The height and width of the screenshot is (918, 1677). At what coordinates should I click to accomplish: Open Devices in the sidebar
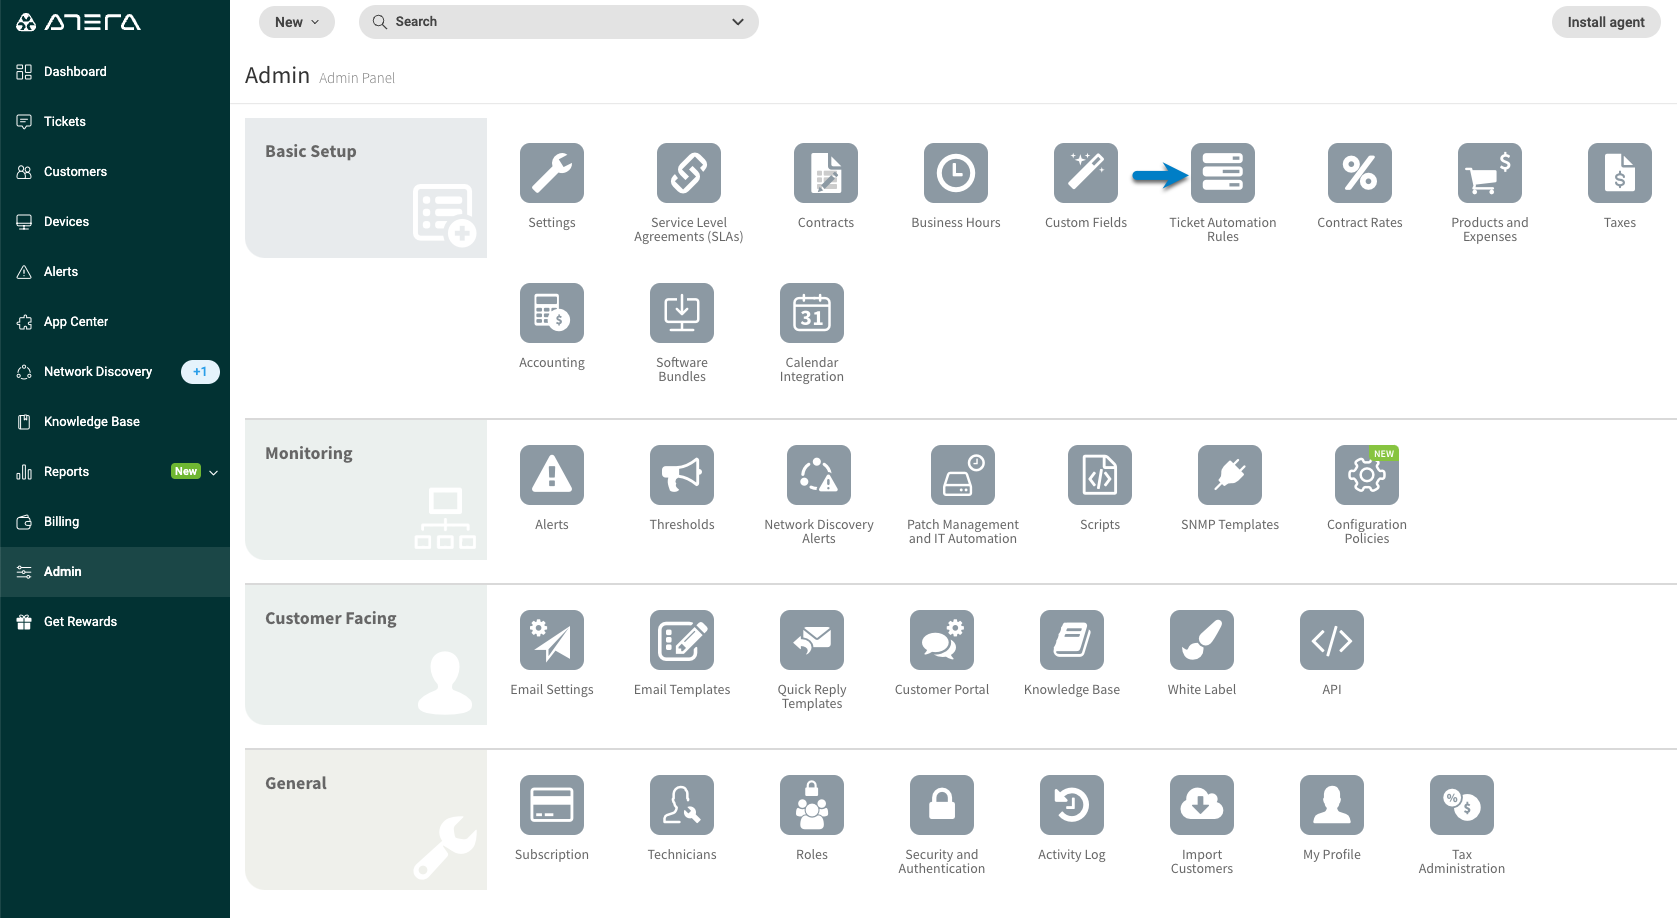(x=115, y=222)
